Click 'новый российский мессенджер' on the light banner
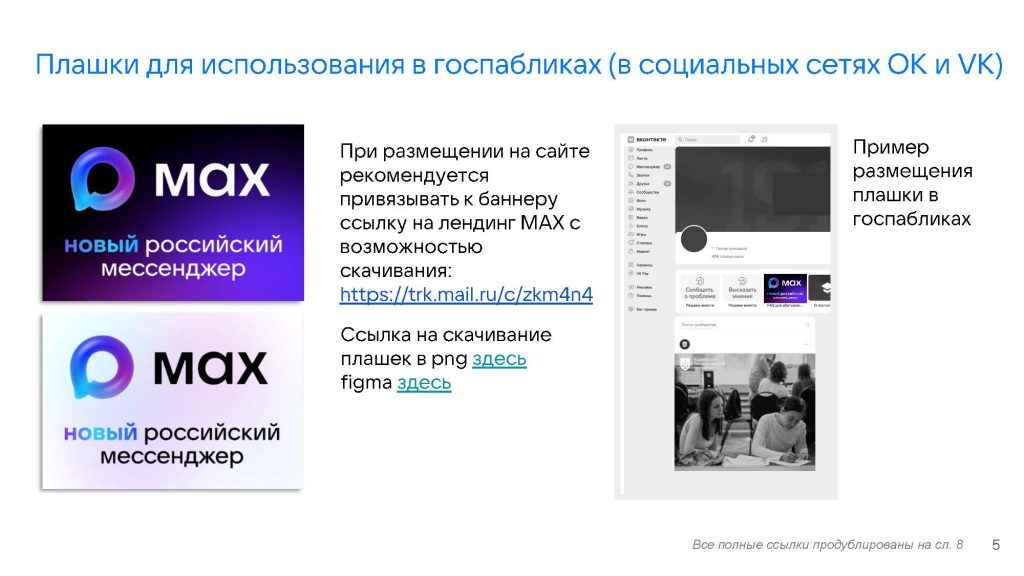The image size is (1024, 576). (x=172, y=444)
